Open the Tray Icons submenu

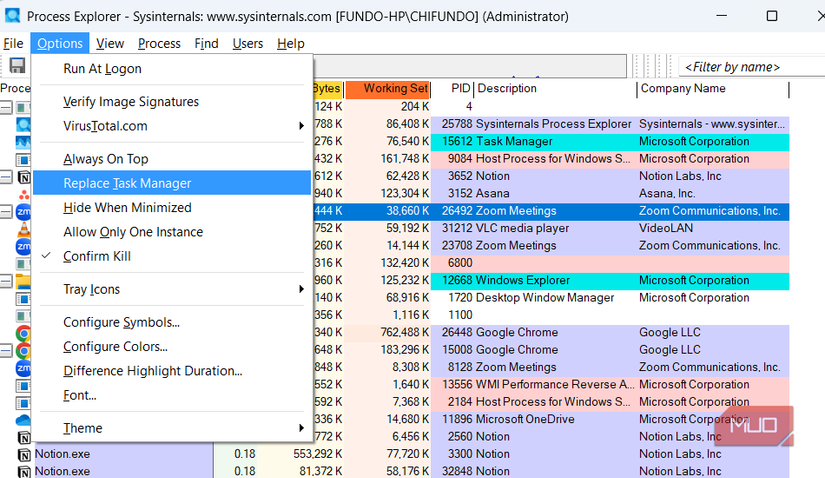172,288
